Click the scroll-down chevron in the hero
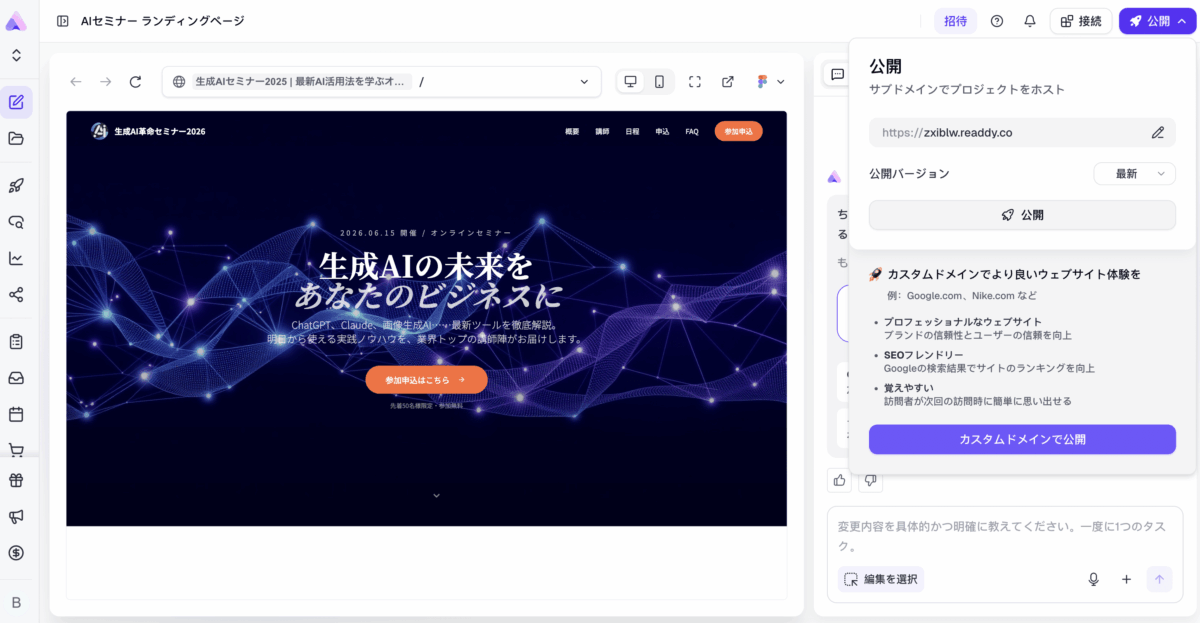The height and width of the screenshot is (623, 1200). coord(436,495)
